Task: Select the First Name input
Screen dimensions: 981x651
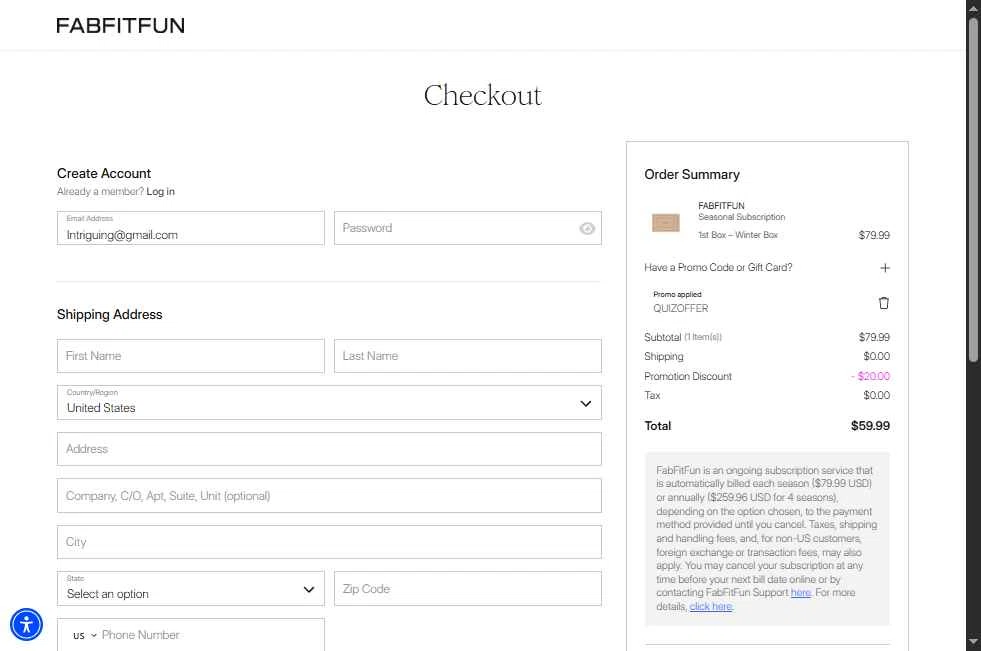Action: coord(191,356)
